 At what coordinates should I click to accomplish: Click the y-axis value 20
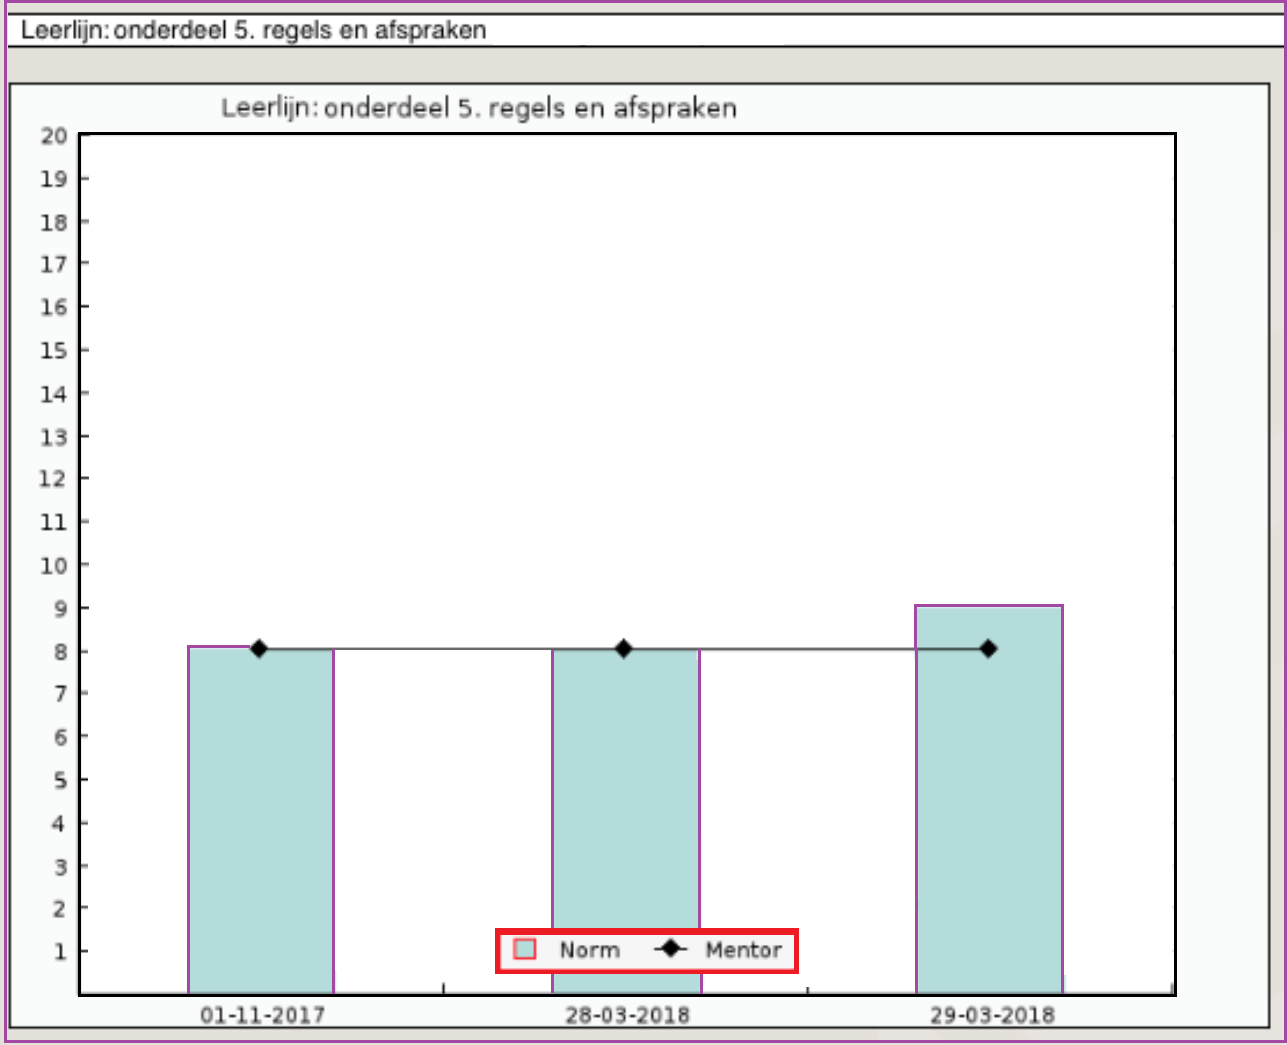(x=54, y=136)
